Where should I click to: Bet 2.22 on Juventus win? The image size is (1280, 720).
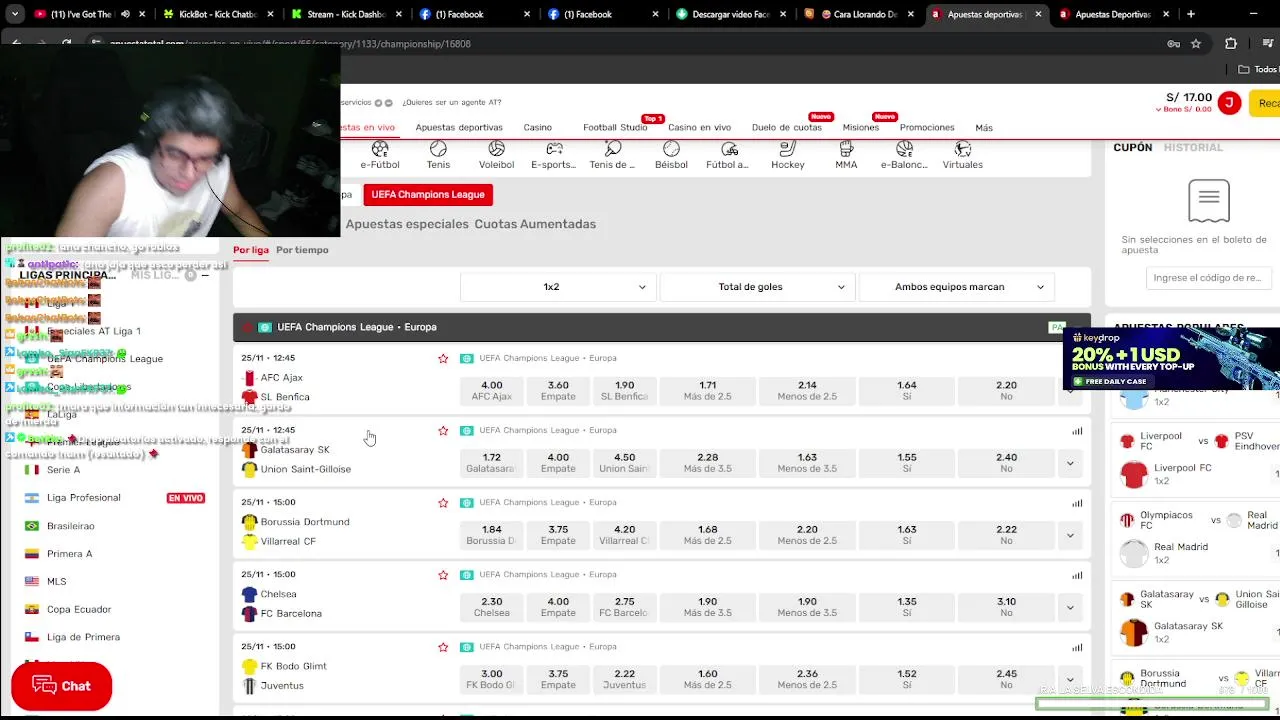pyautogui.click(x=624, y=679)
